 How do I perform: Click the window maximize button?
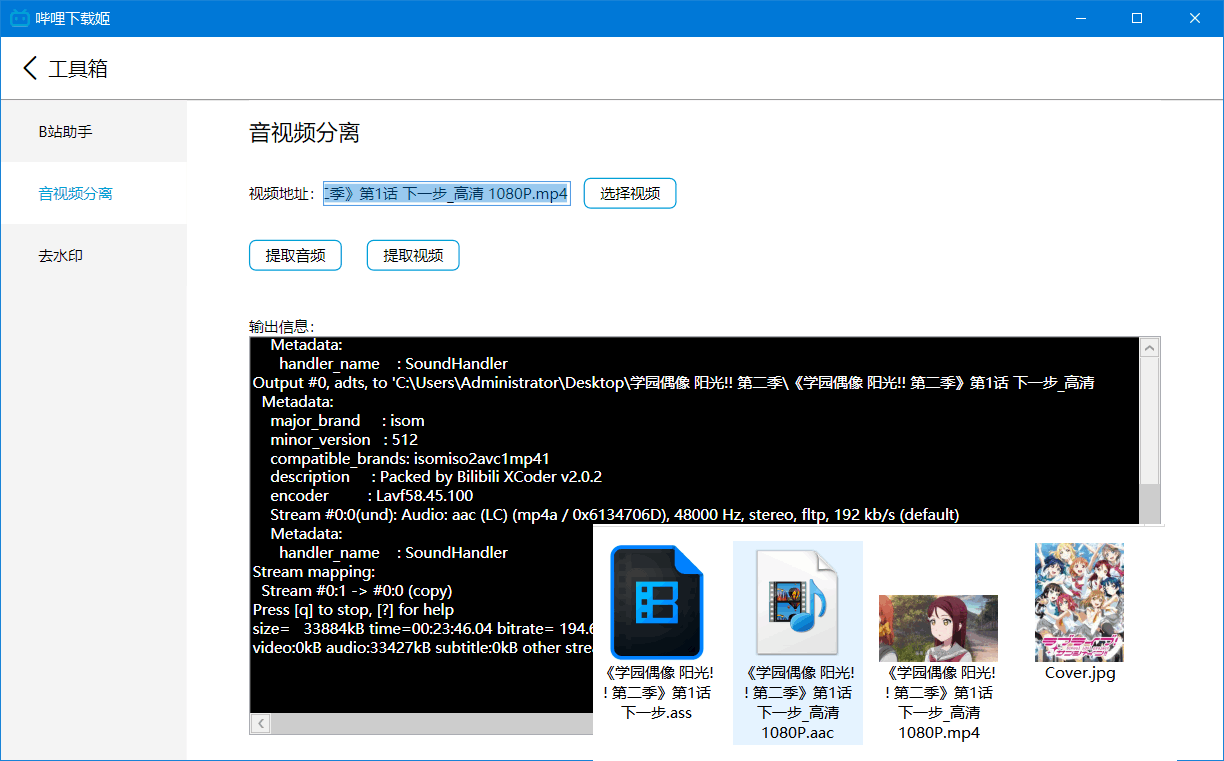[1136, 17]
